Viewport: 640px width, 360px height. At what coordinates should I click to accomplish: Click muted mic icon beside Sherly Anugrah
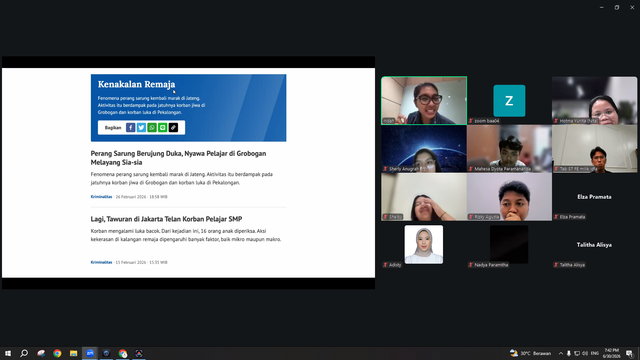pos(385,169)
